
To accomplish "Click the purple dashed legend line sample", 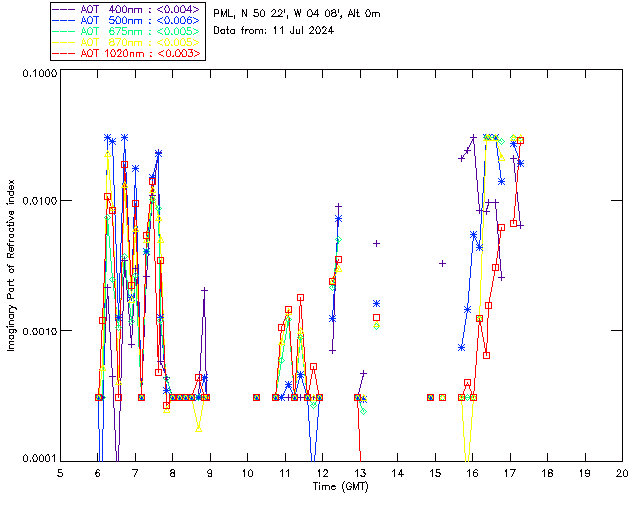I will coord(64,9).
